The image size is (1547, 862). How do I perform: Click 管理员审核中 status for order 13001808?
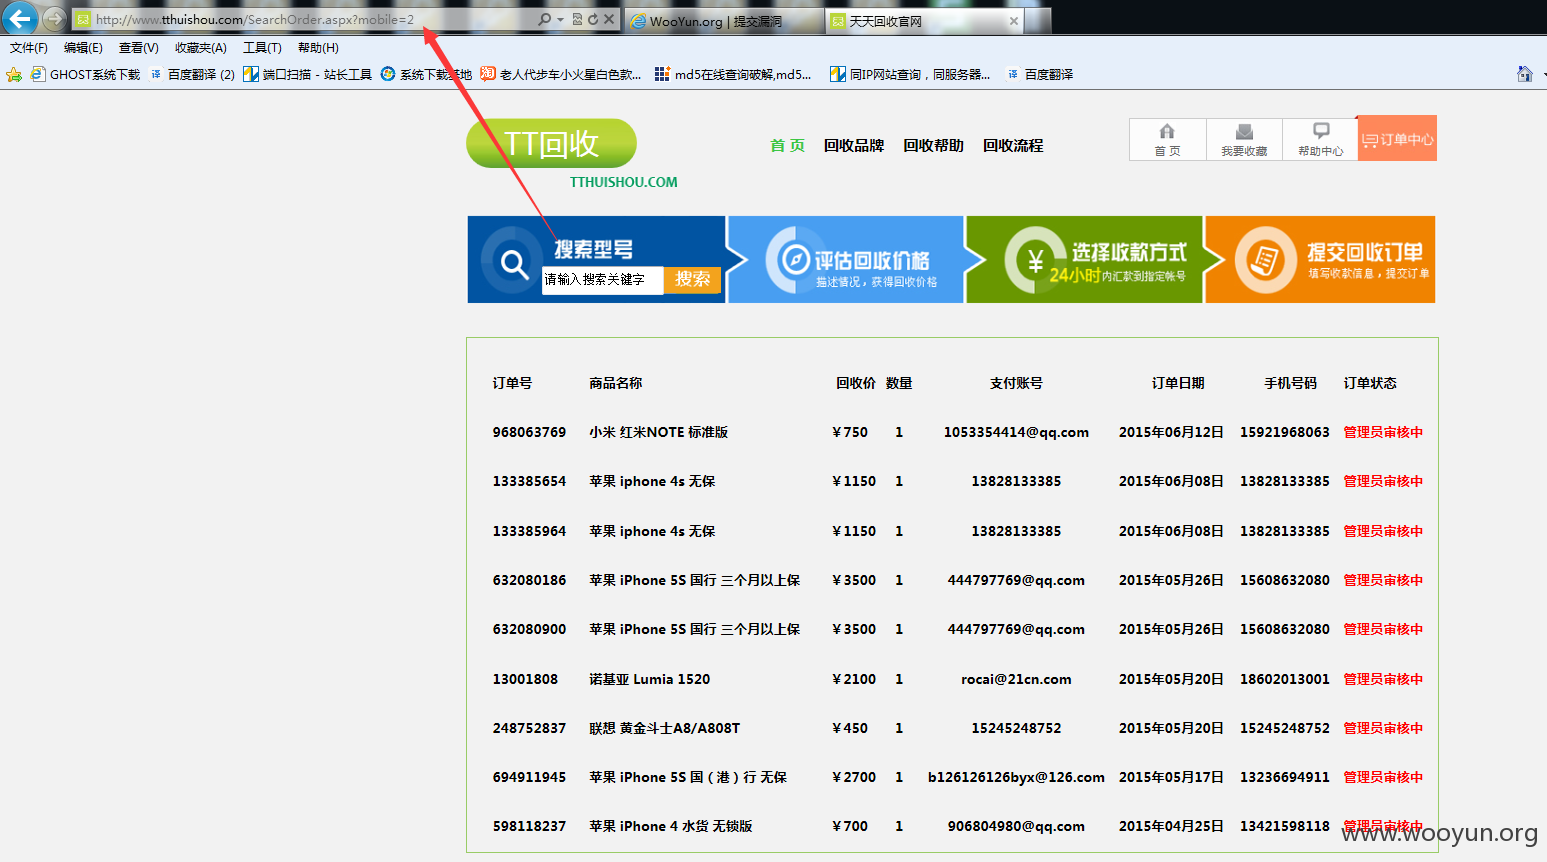1383,679
